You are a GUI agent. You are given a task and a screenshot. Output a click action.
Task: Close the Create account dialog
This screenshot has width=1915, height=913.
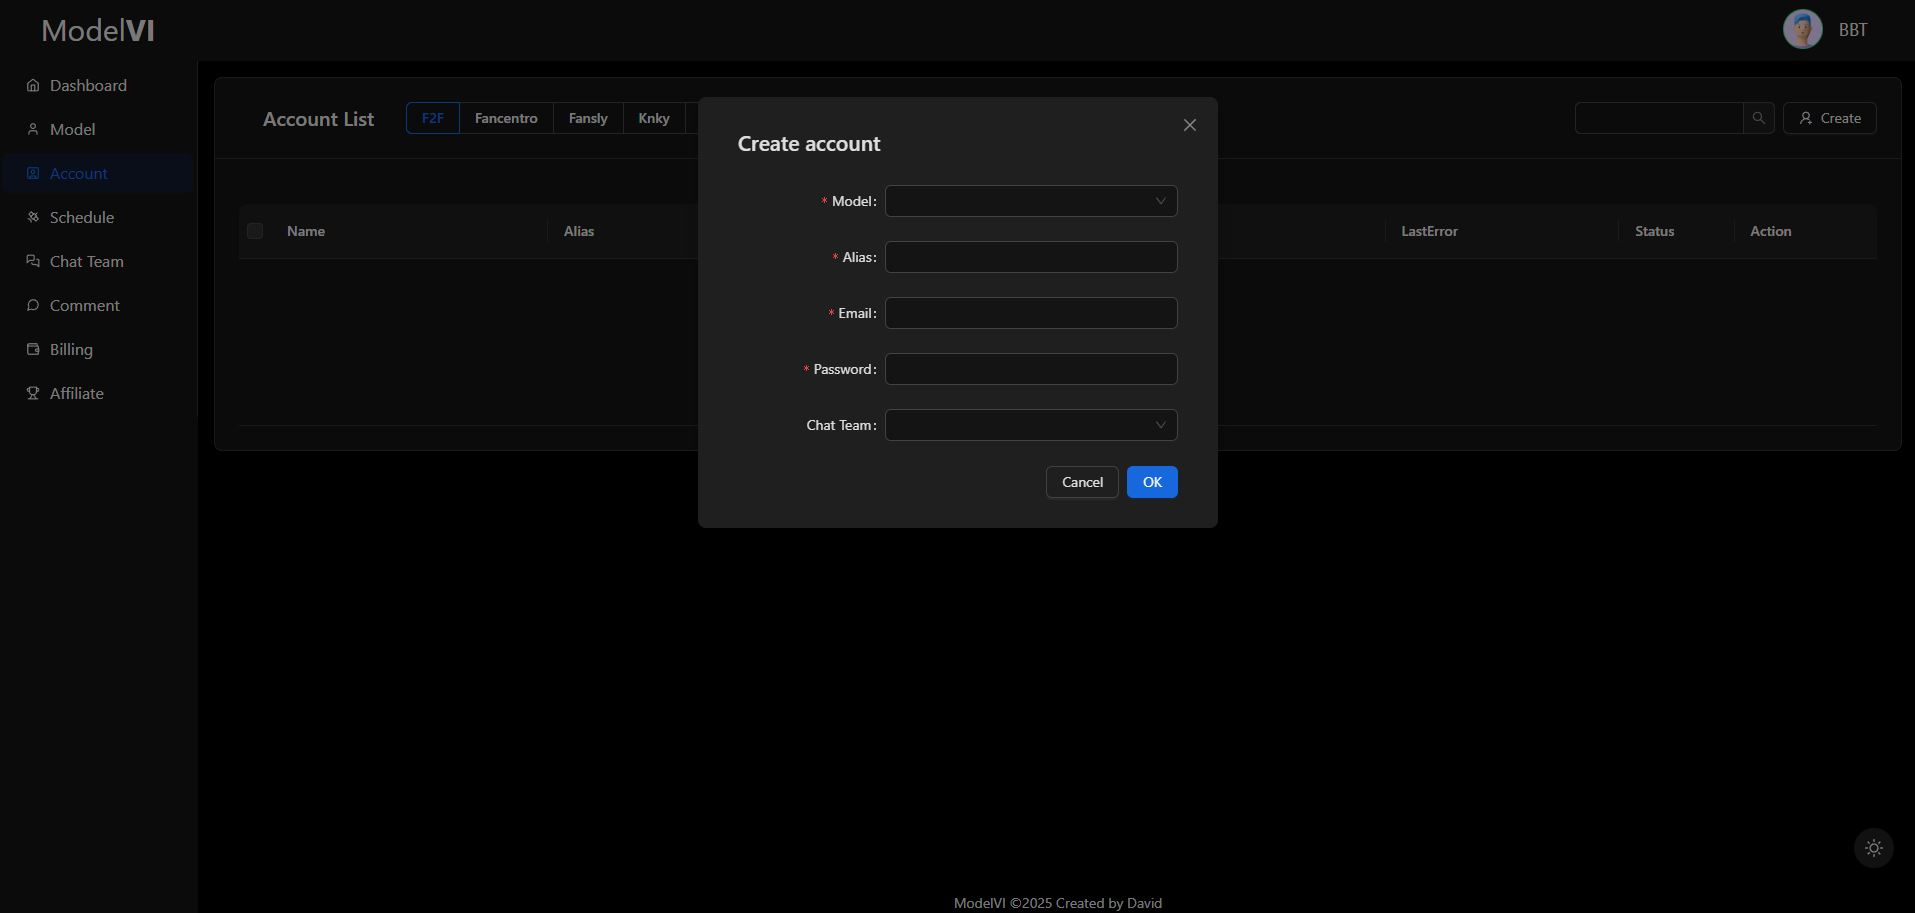1189,125
